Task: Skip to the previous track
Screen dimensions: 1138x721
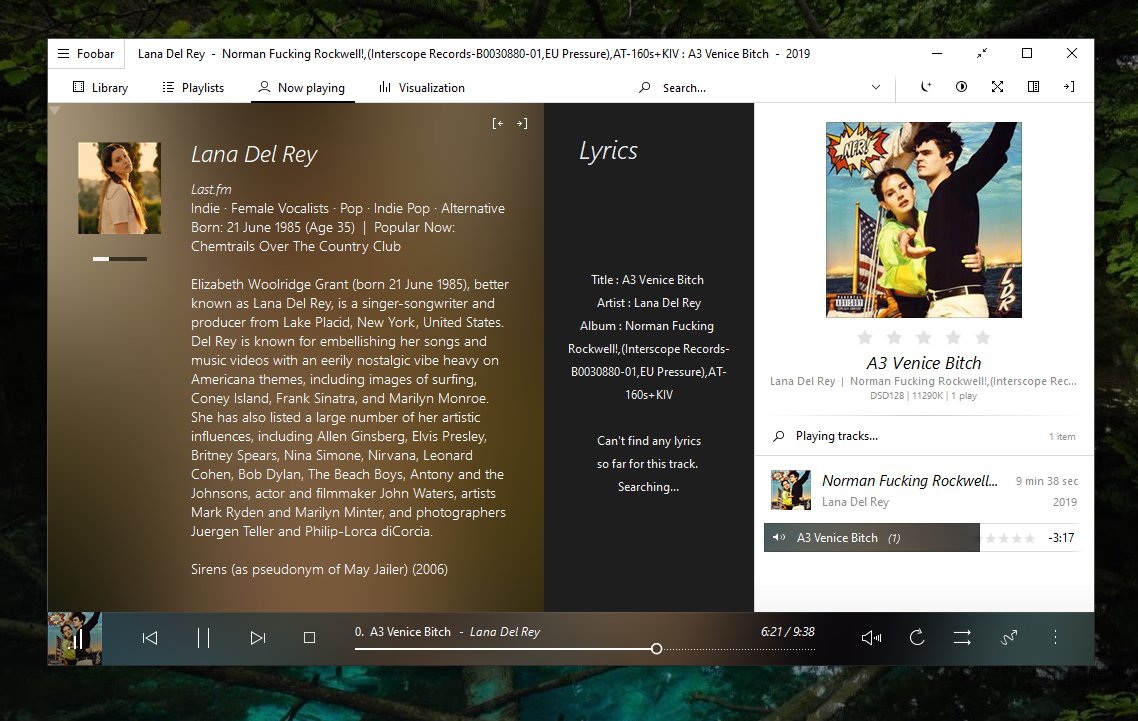Action: pos(150,638)
